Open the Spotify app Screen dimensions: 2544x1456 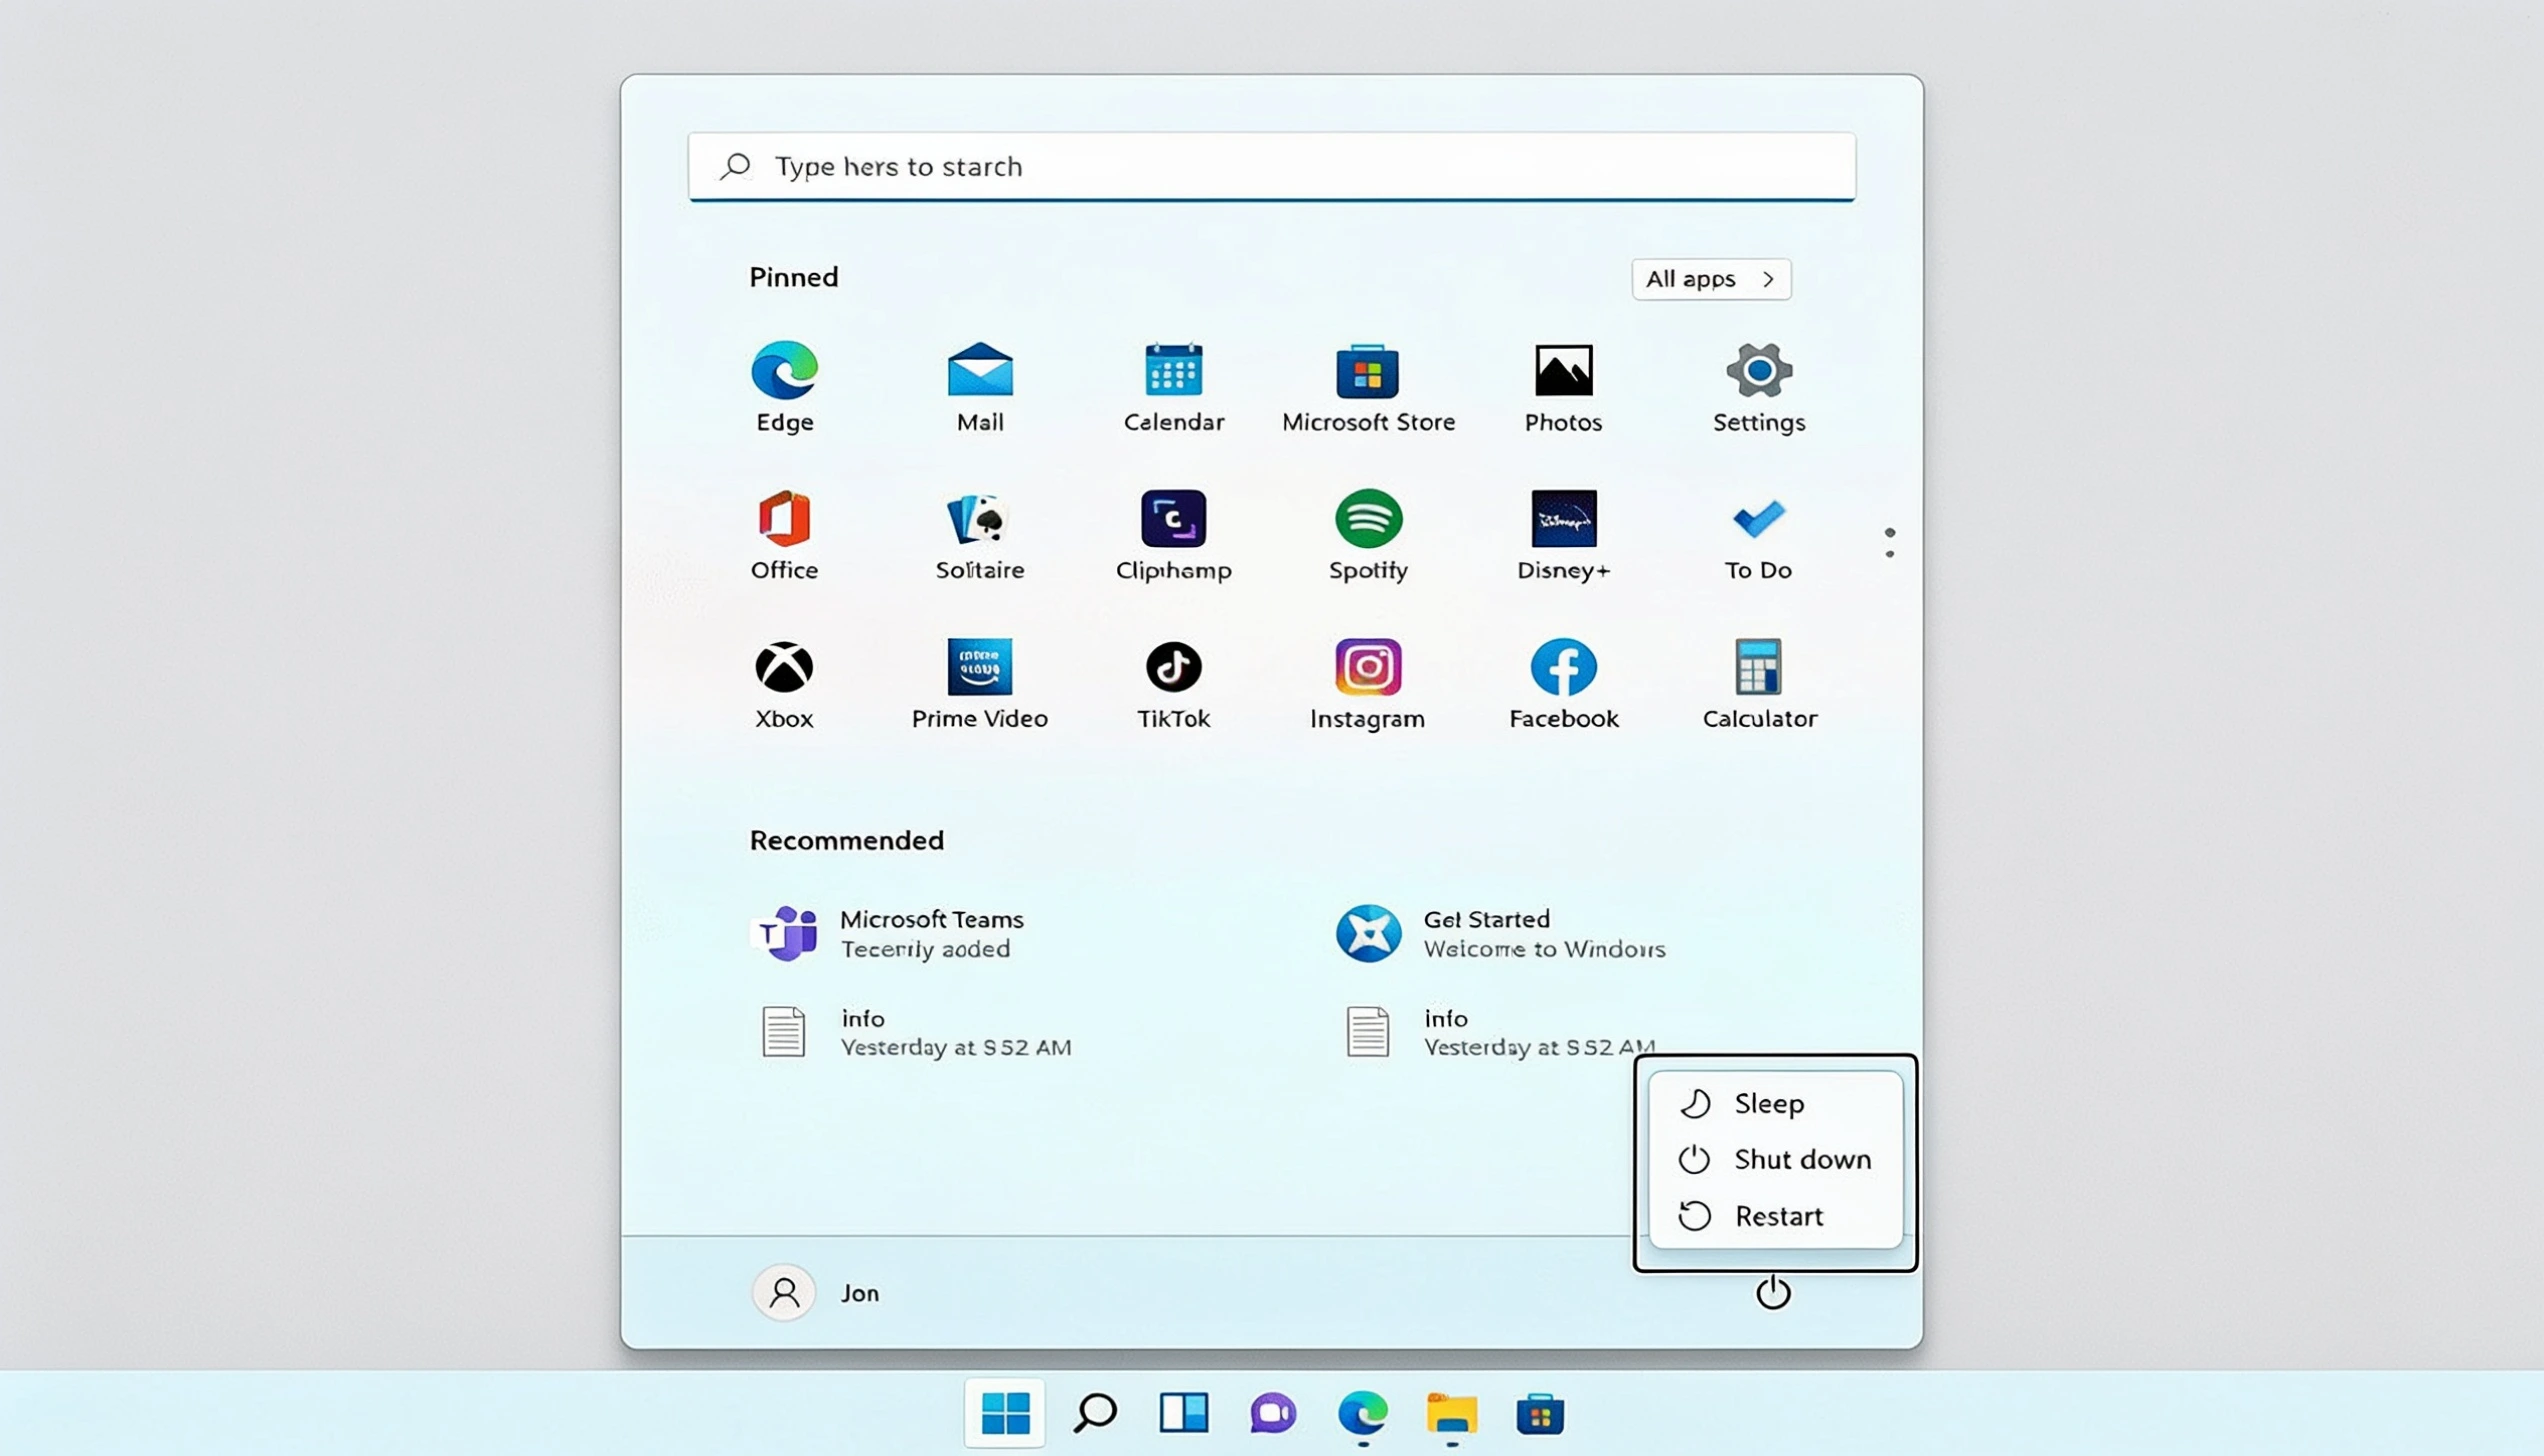1368,535
